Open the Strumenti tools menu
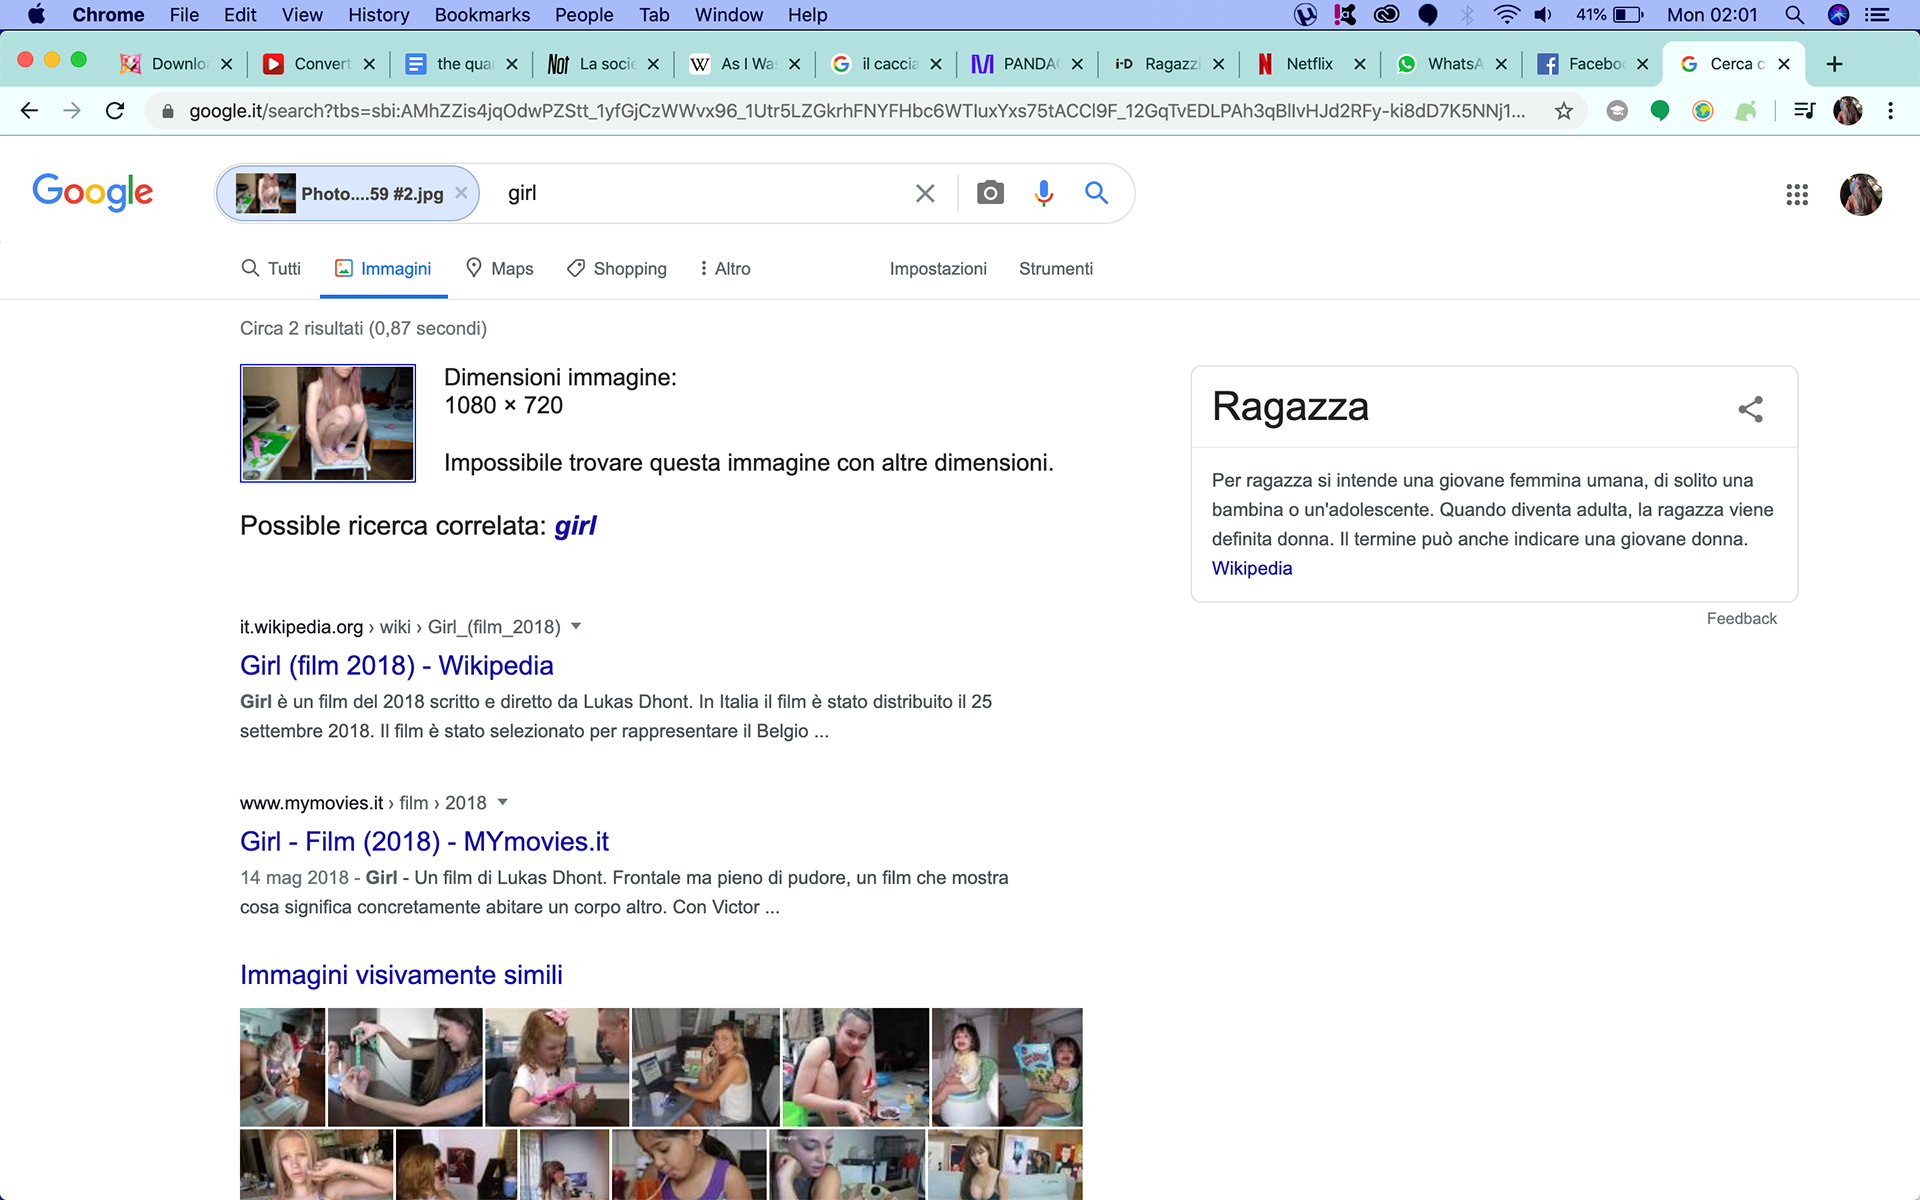 1056,269
